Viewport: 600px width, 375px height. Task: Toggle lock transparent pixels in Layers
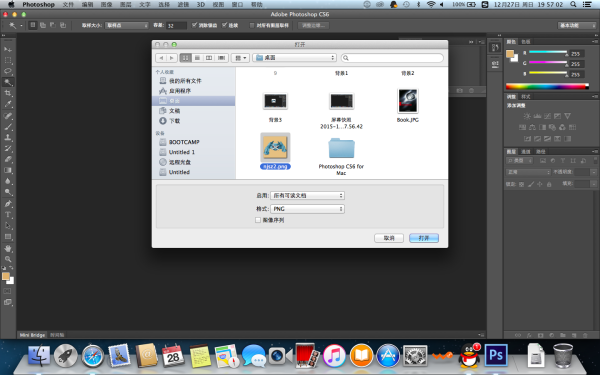(522, 184)
